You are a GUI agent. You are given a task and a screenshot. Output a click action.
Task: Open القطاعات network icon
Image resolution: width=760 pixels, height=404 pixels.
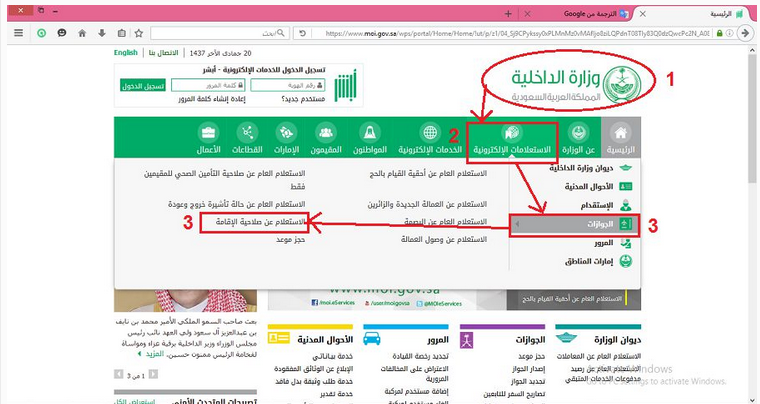pyautogui.click(x=247, y=132)
